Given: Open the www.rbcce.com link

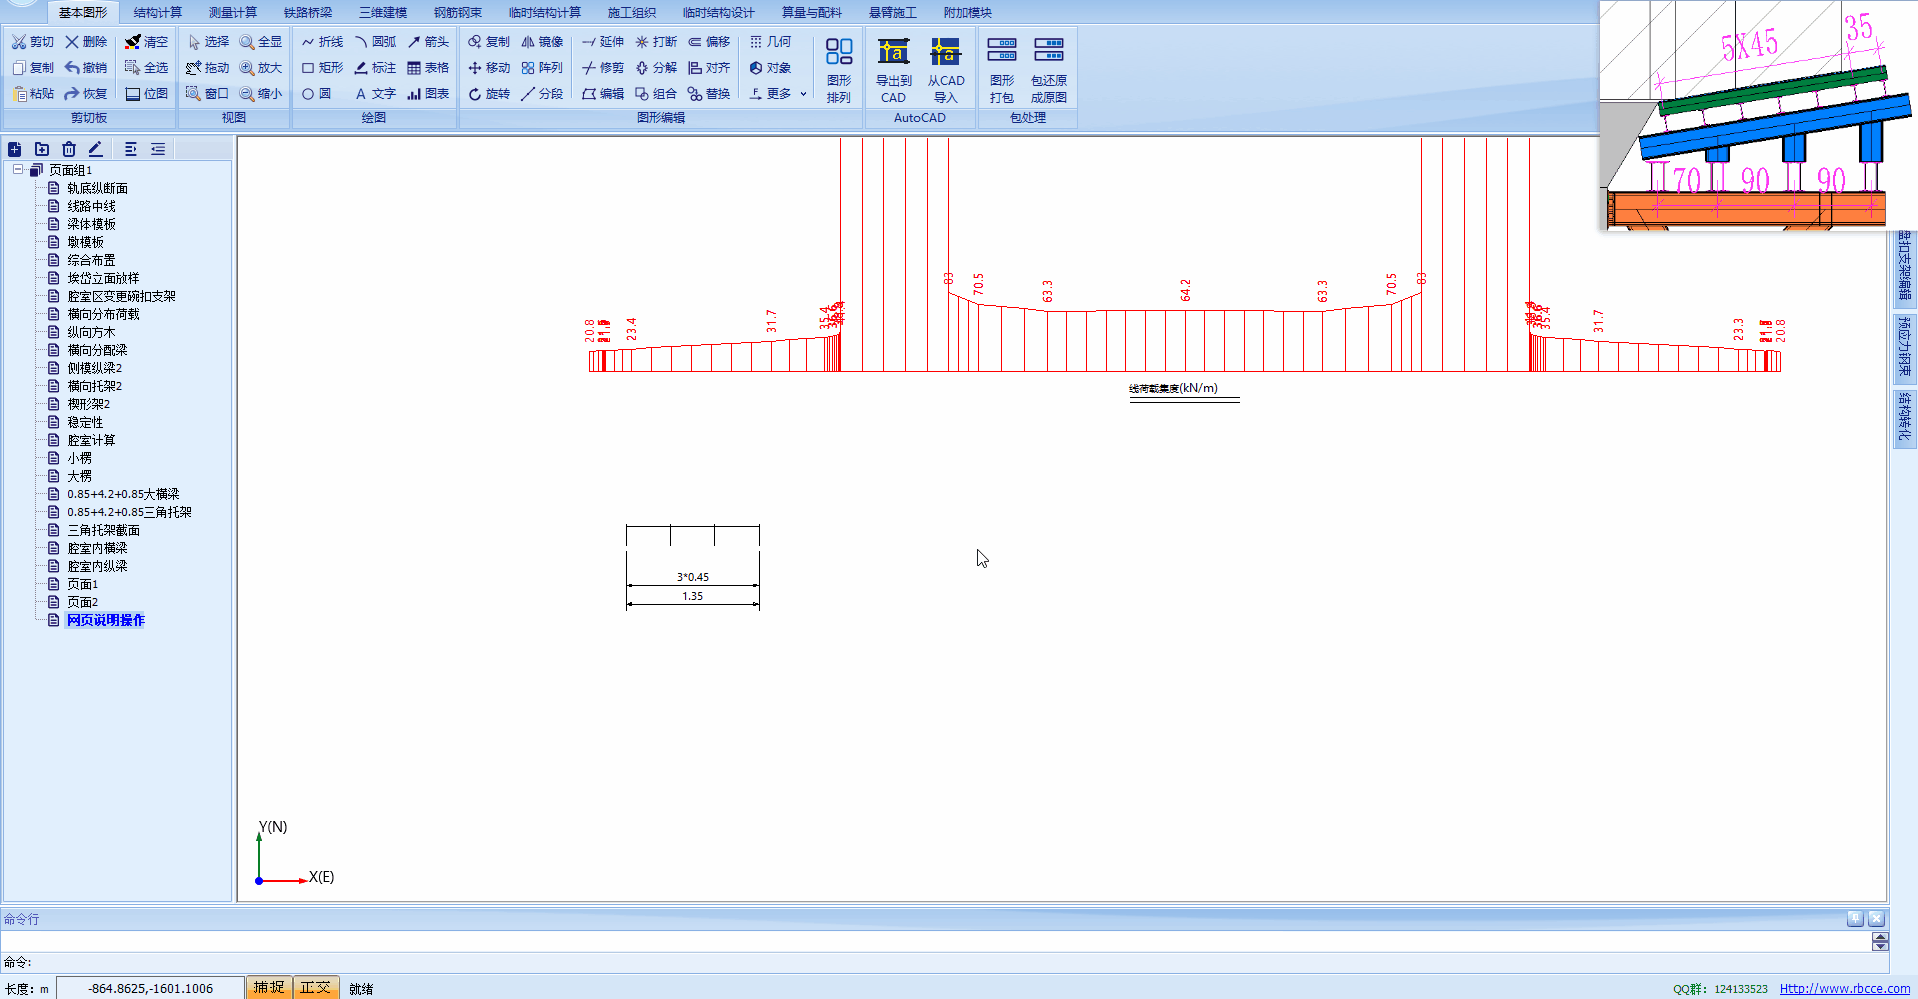Looking at the screenshot, I should pyautogui.click(x=1844, y=989).
